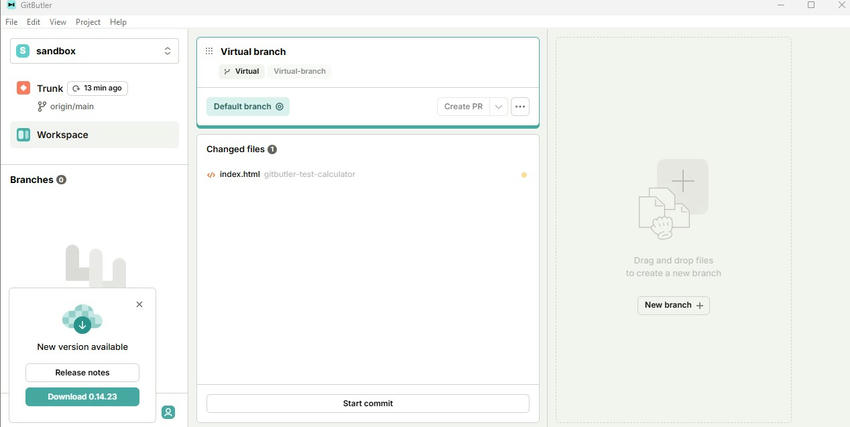The width and height of the screenshot is (850, 427).
Task: Click the Changed files count badge
Action: click(272, 149)
